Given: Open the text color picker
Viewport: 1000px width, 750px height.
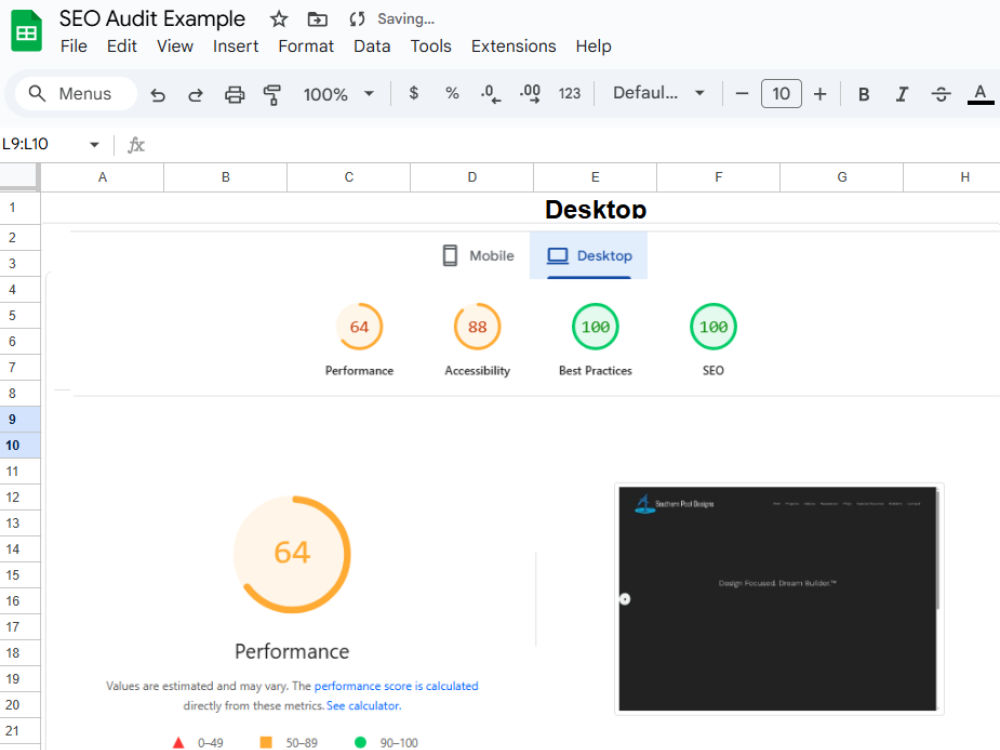Looking at the screenshot, I should pos(980,94).
